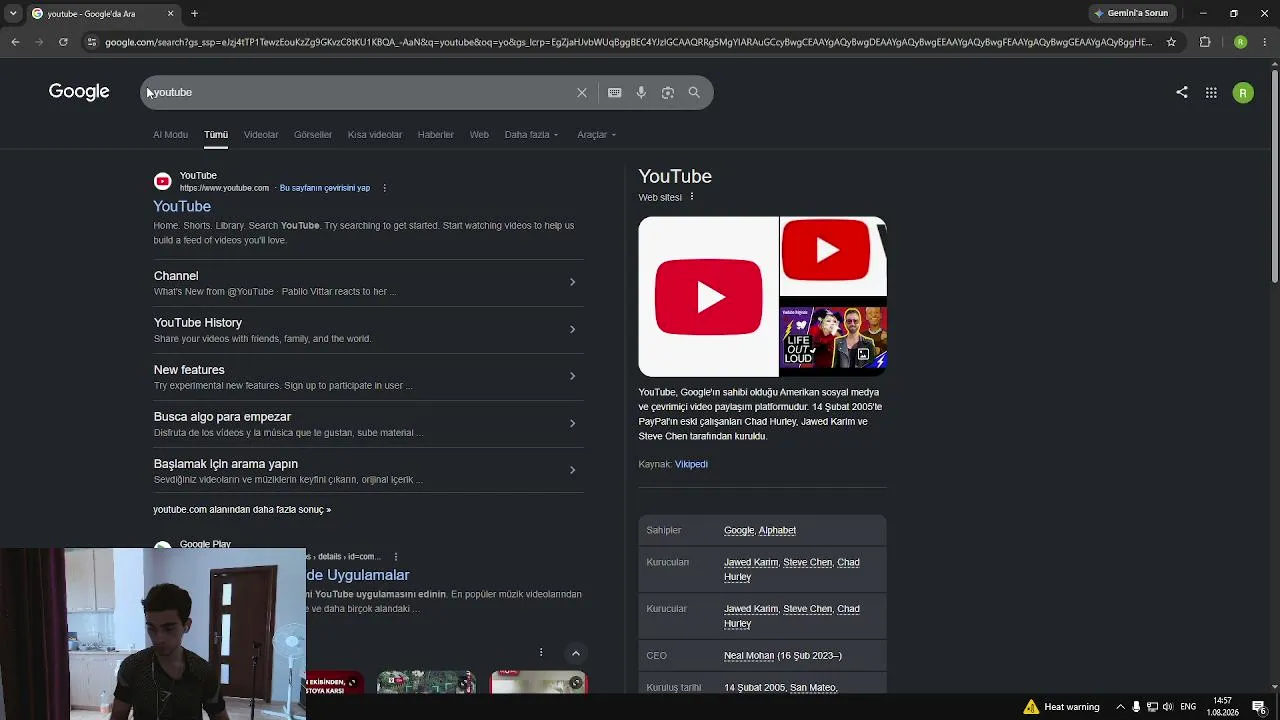Open a new browser tab
This screenshot has height=720, width=1280.
(x=194, y=13)
